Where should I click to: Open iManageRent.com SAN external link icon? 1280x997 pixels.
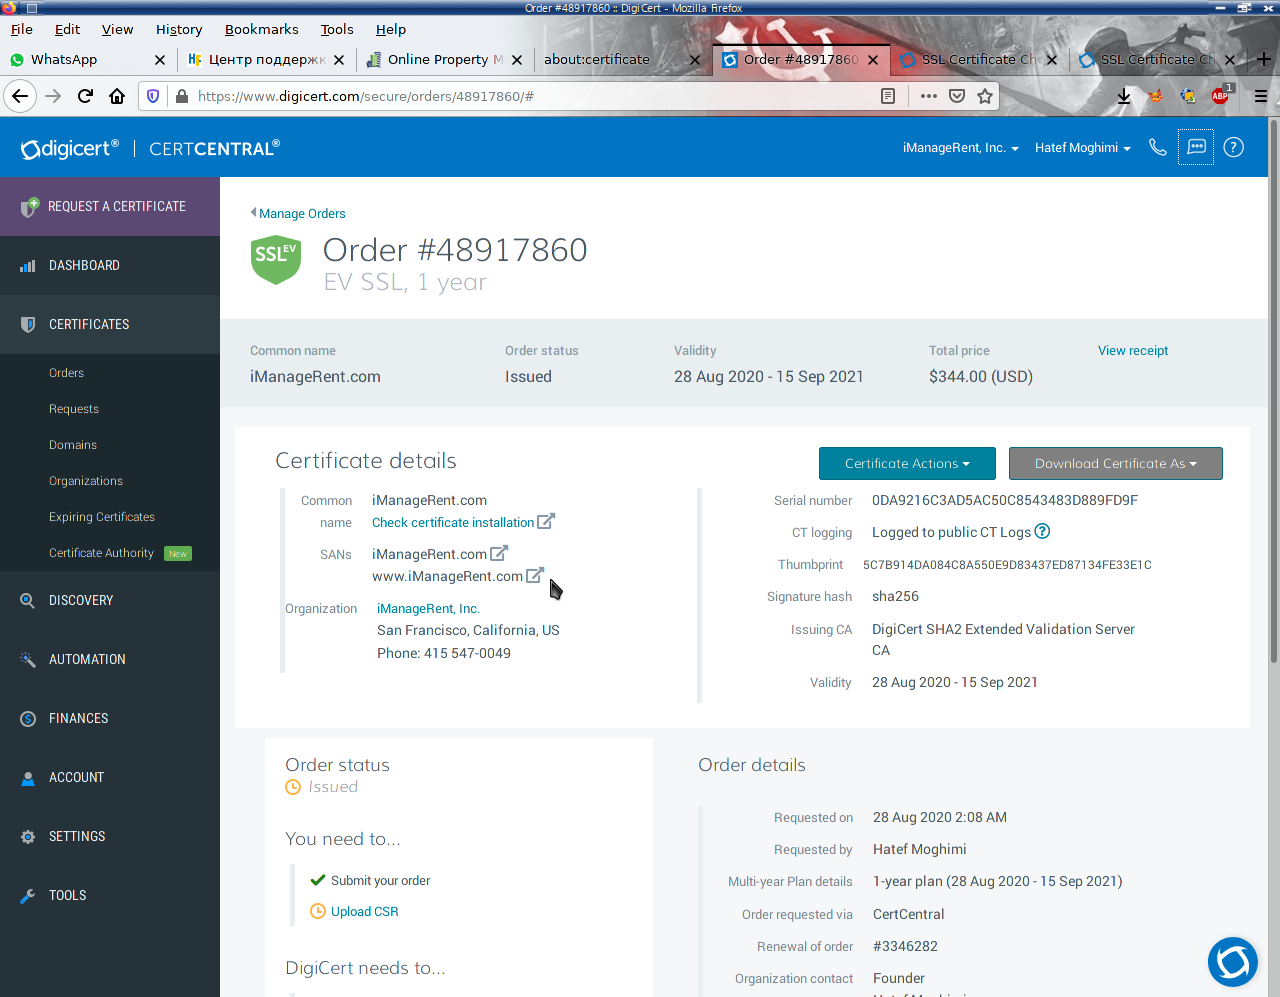(x=499, y=553)
